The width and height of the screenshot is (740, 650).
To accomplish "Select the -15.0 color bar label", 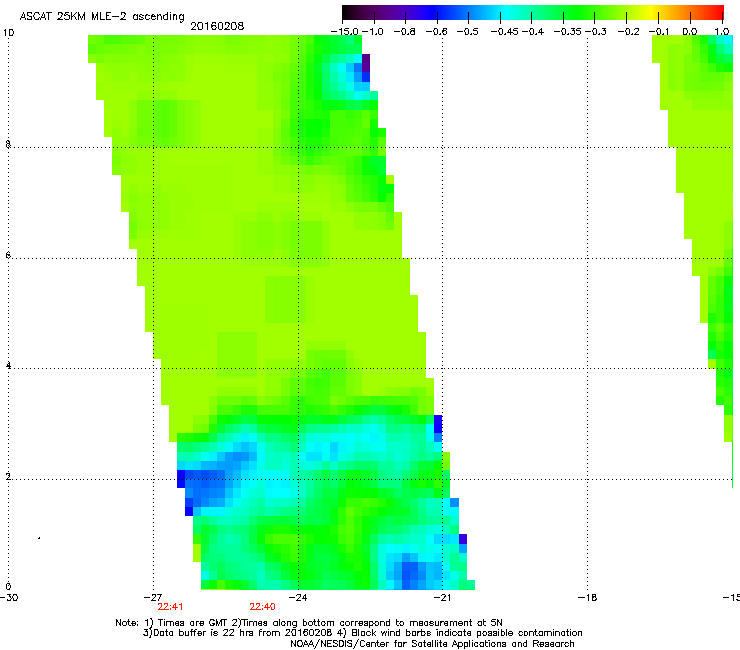I will (x=345, y=32).
